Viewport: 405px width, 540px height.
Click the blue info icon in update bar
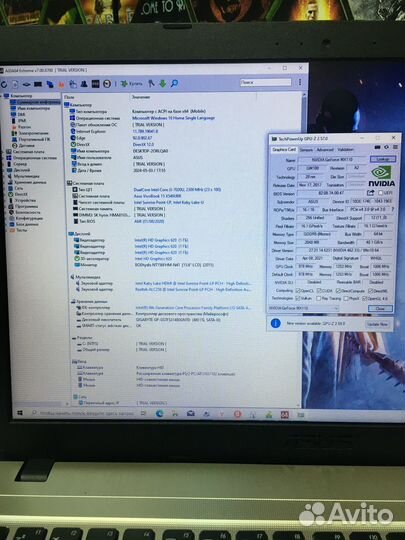[276, 323]
